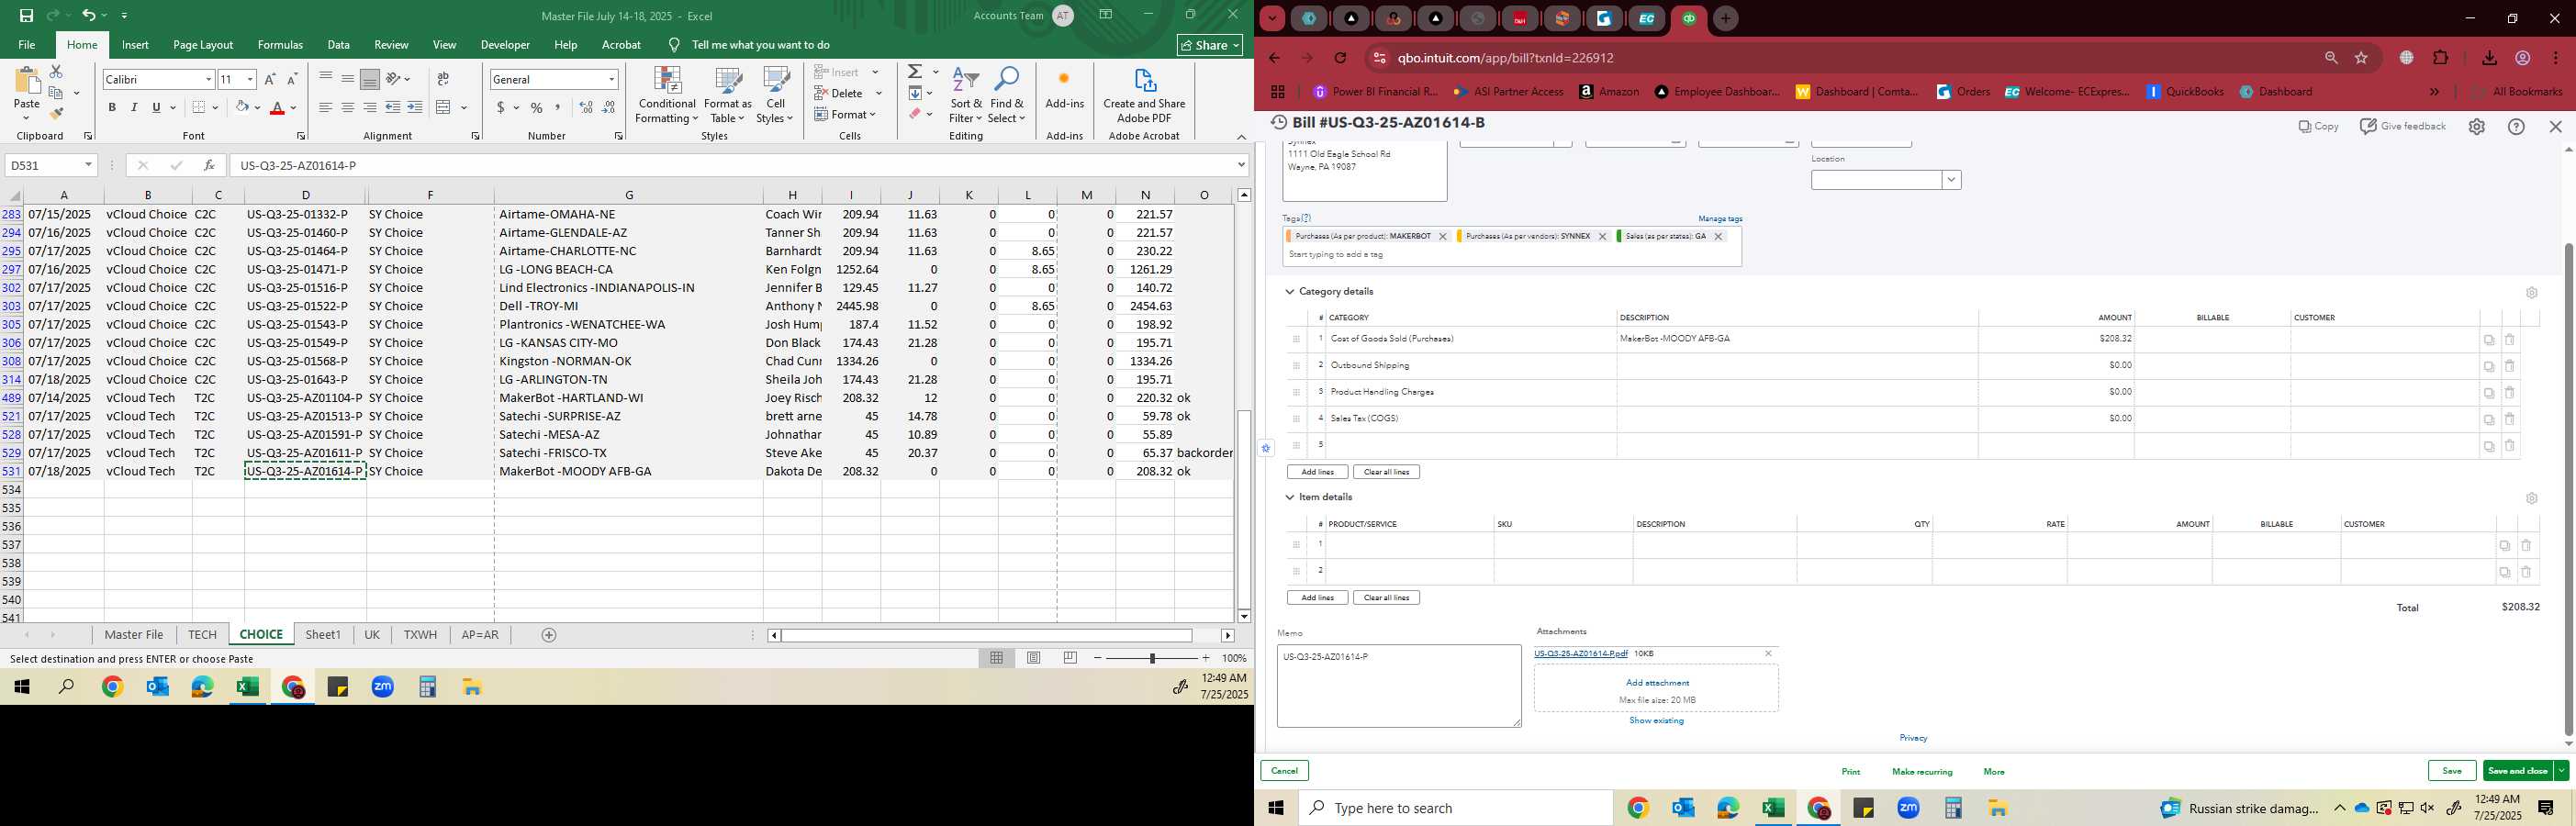
Task: Click the Add attachment link
Action: (x=1657, y=683)
